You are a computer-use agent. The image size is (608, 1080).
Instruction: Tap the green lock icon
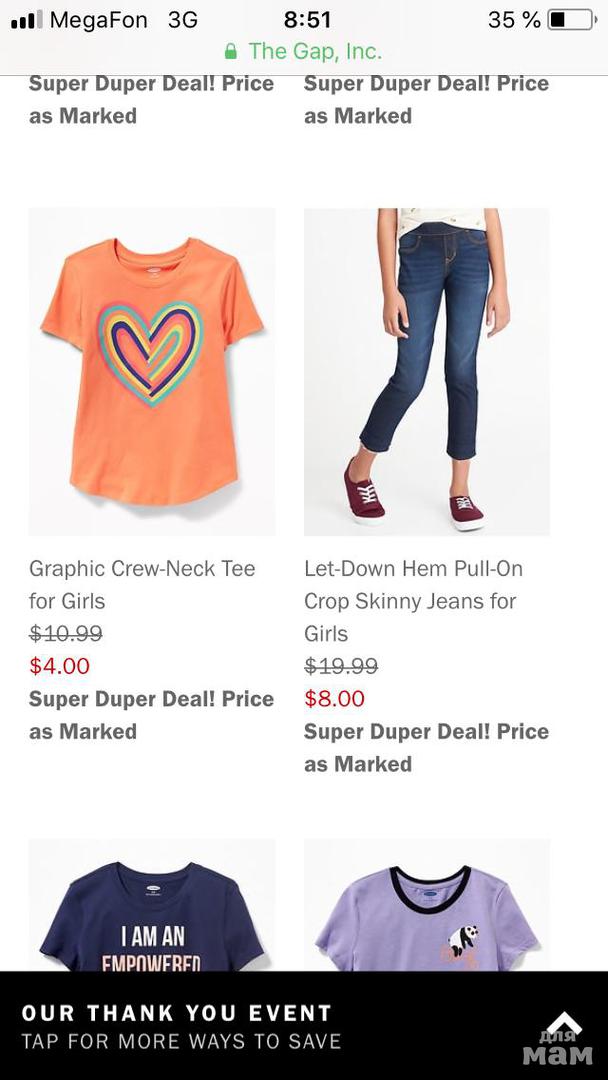pyautogui.click(x=231, y=51)
